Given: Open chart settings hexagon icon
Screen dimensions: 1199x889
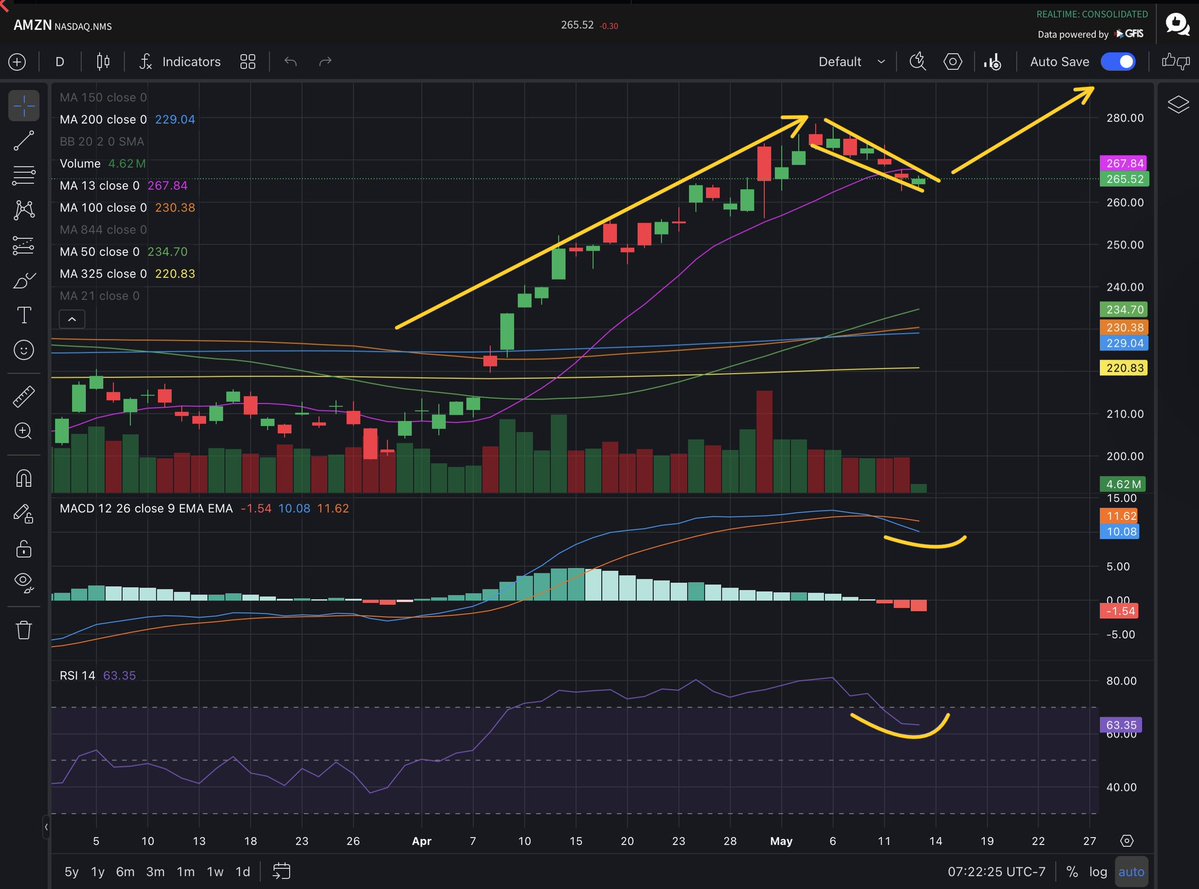Looking at the screenshot, I should click(953, 62).
